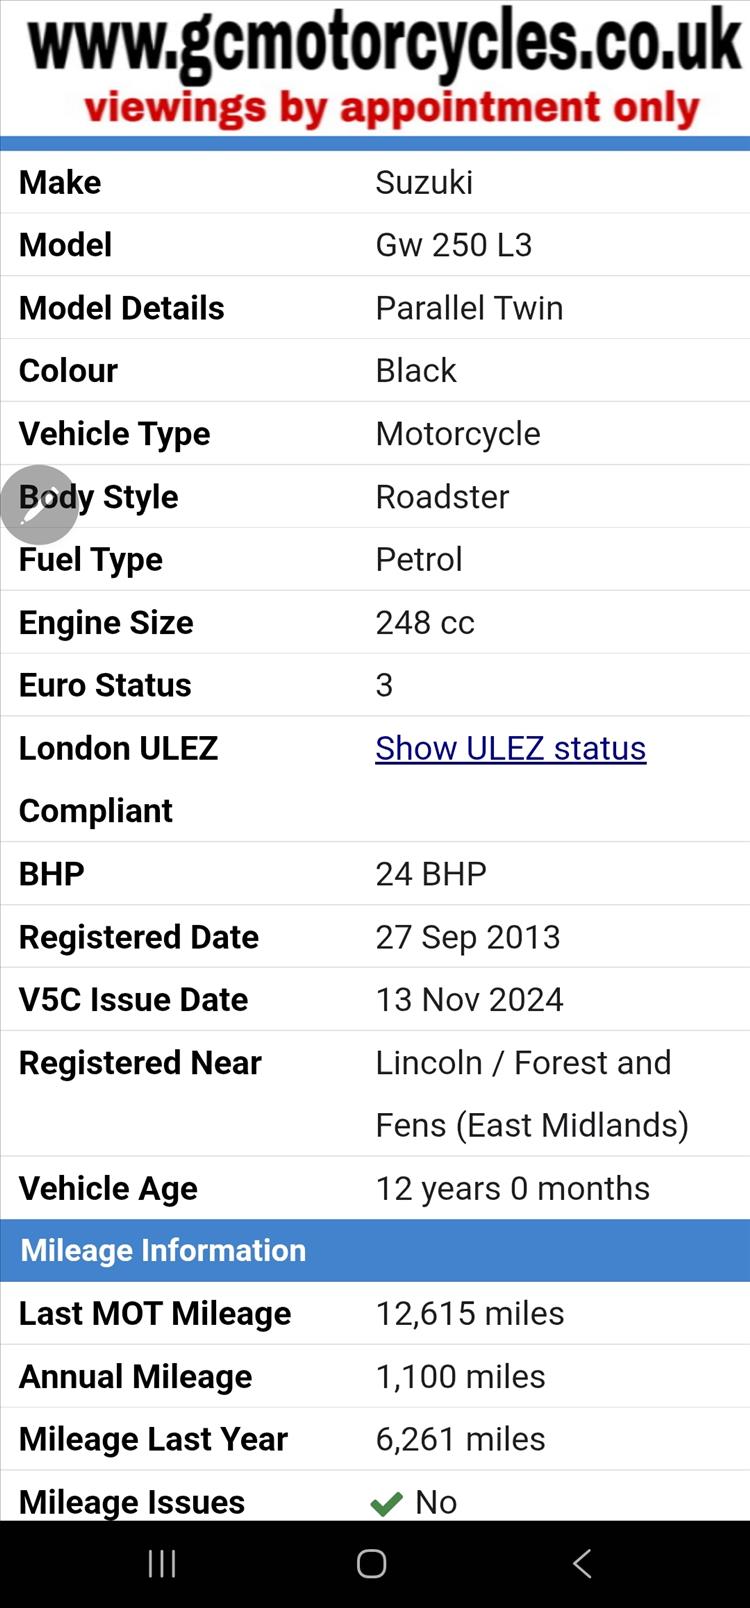Click the 24 BHP value

(431, 874)
